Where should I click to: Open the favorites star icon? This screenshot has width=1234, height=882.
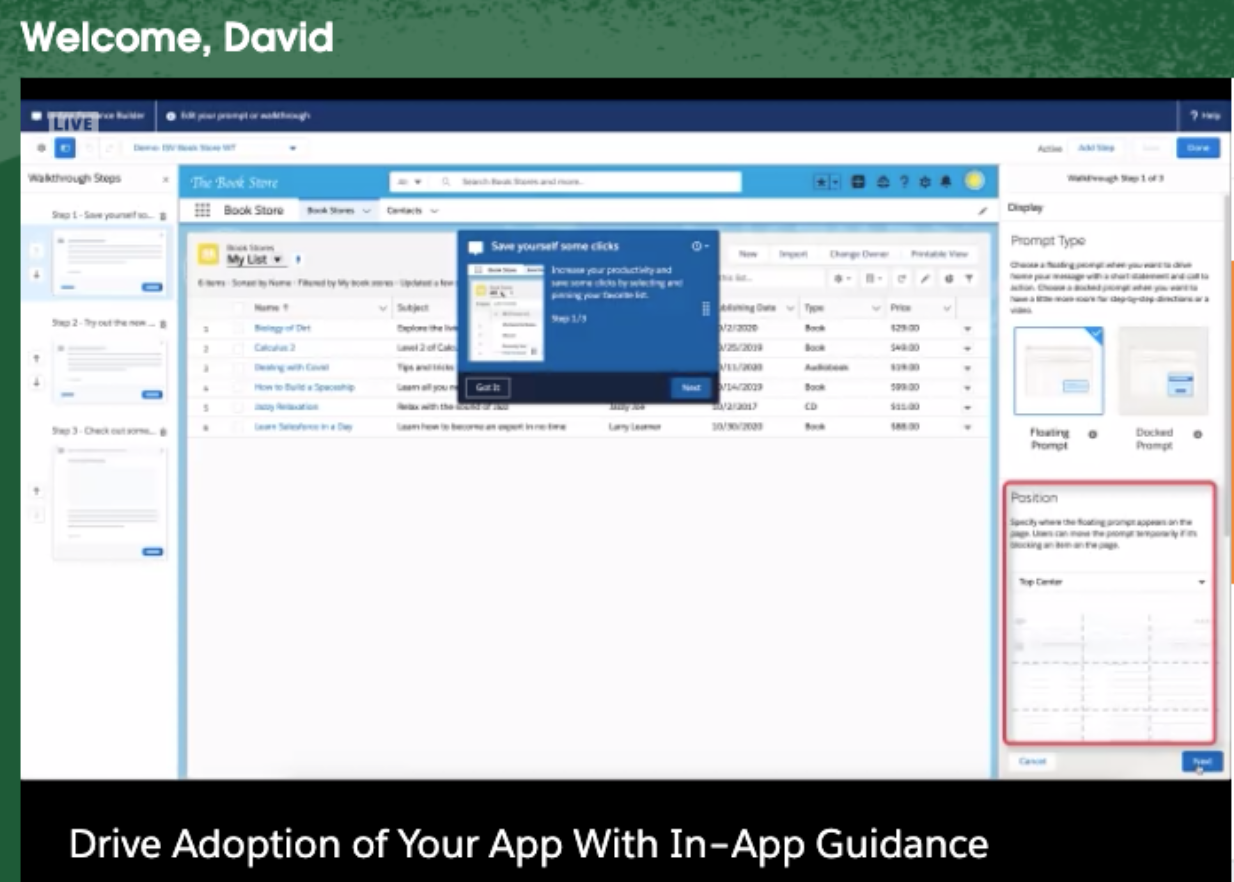click(823, 182)
